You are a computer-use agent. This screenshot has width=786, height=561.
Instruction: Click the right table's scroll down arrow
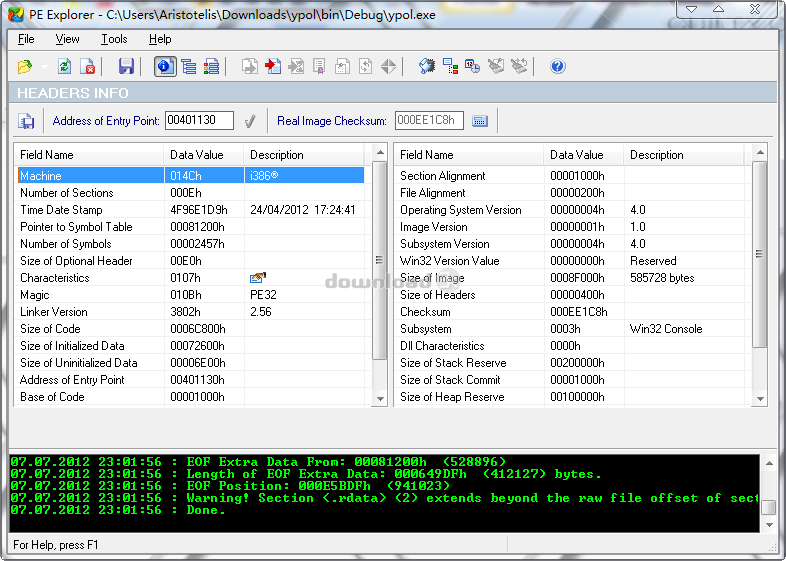click(760, 399)
